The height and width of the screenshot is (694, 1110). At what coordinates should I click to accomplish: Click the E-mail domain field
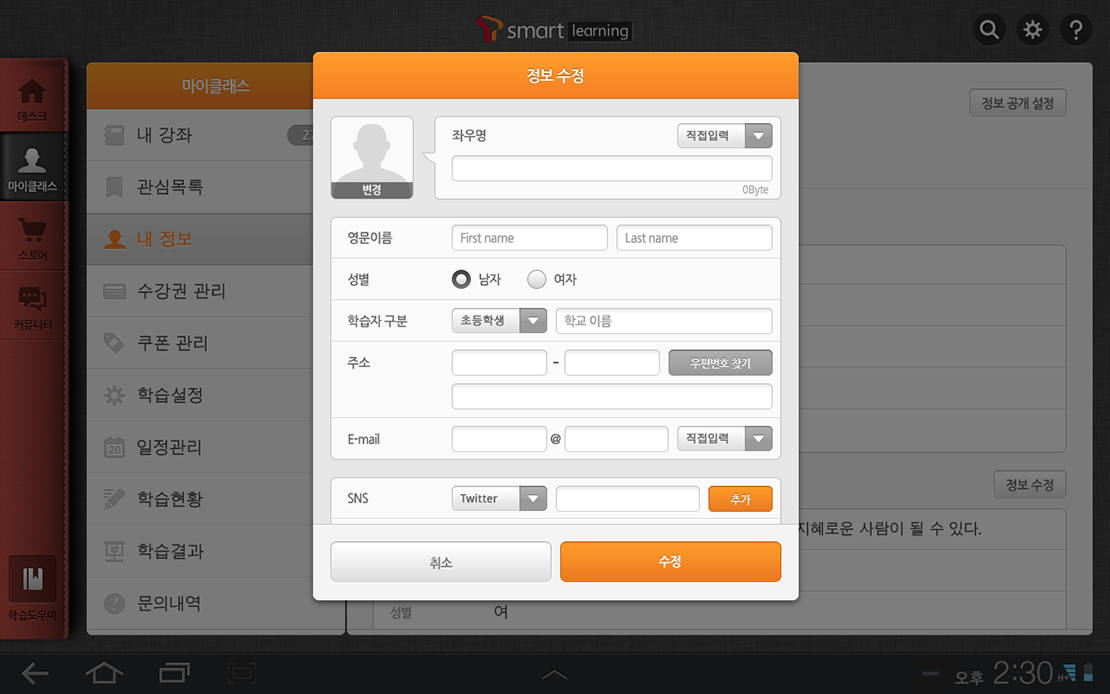point(616,438)
